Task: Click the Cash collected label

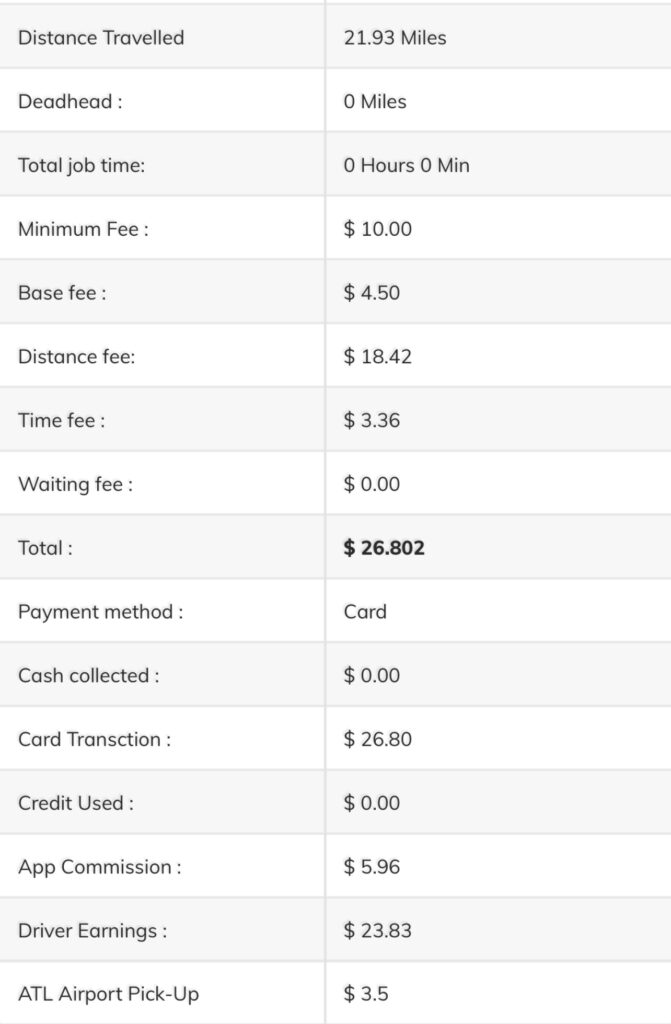Action: coord(89,675)
